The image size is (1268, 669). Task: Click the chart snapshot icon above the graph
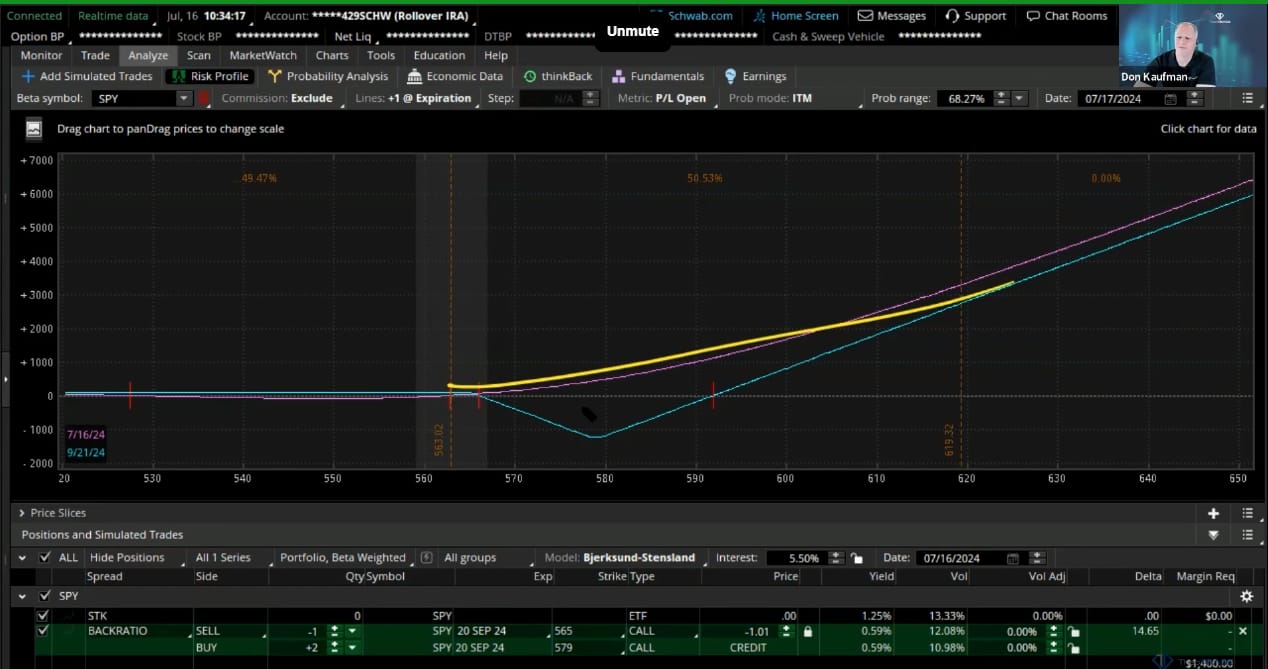(x=34, y=129)
